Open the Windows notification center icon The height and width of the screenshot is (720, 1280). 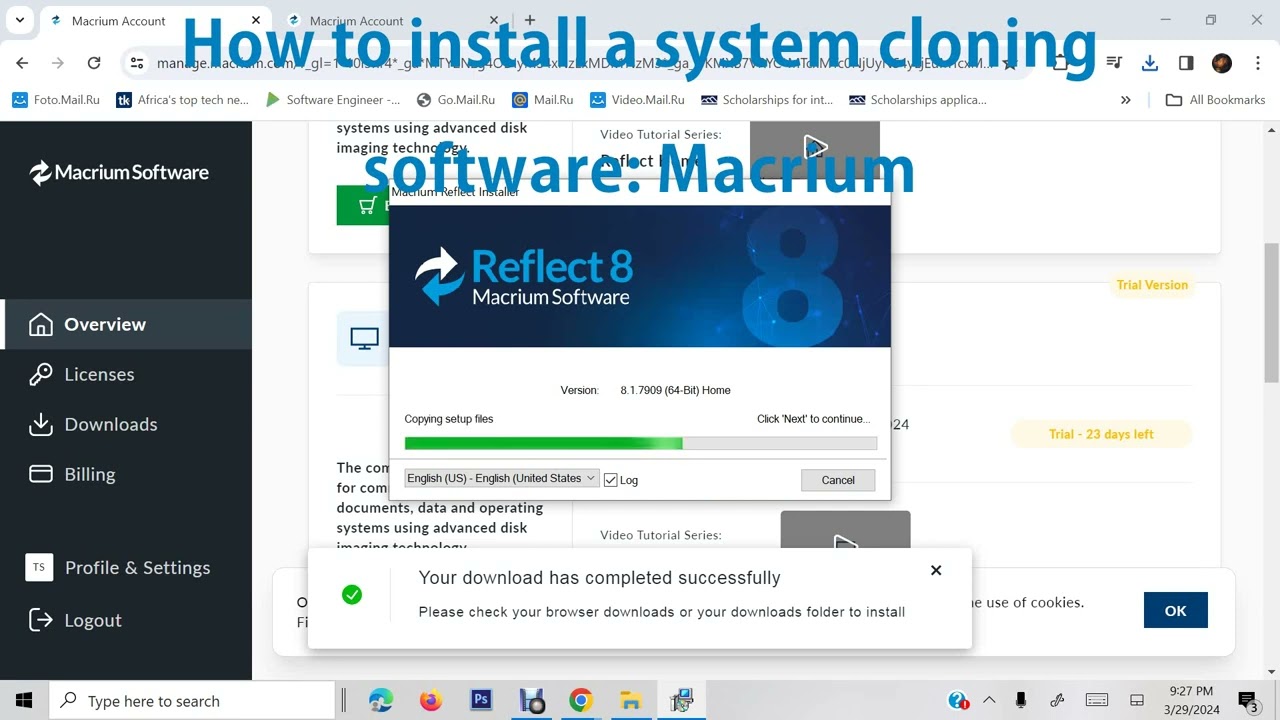click(1248, 700)
